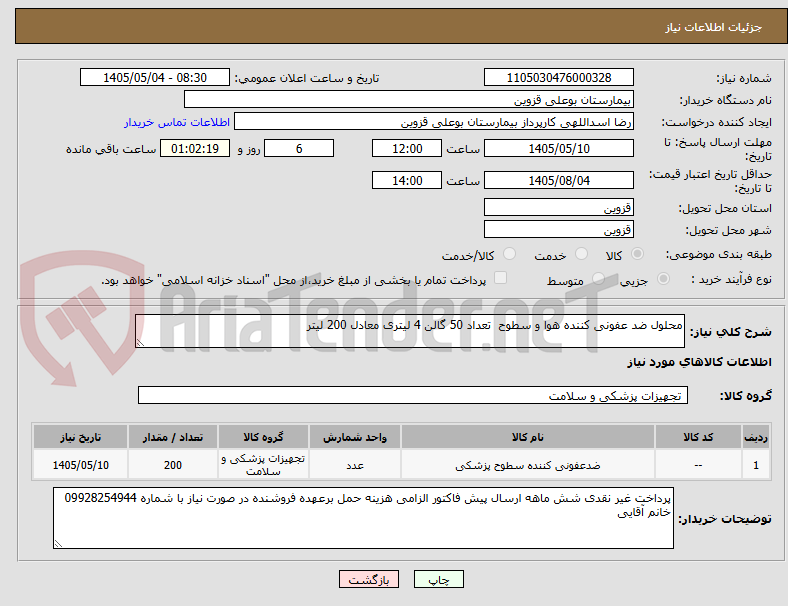The width and height of the screenshot is (788, 606).
Task: Select the کالا/خدمت radio button
Action: (510, 254)
